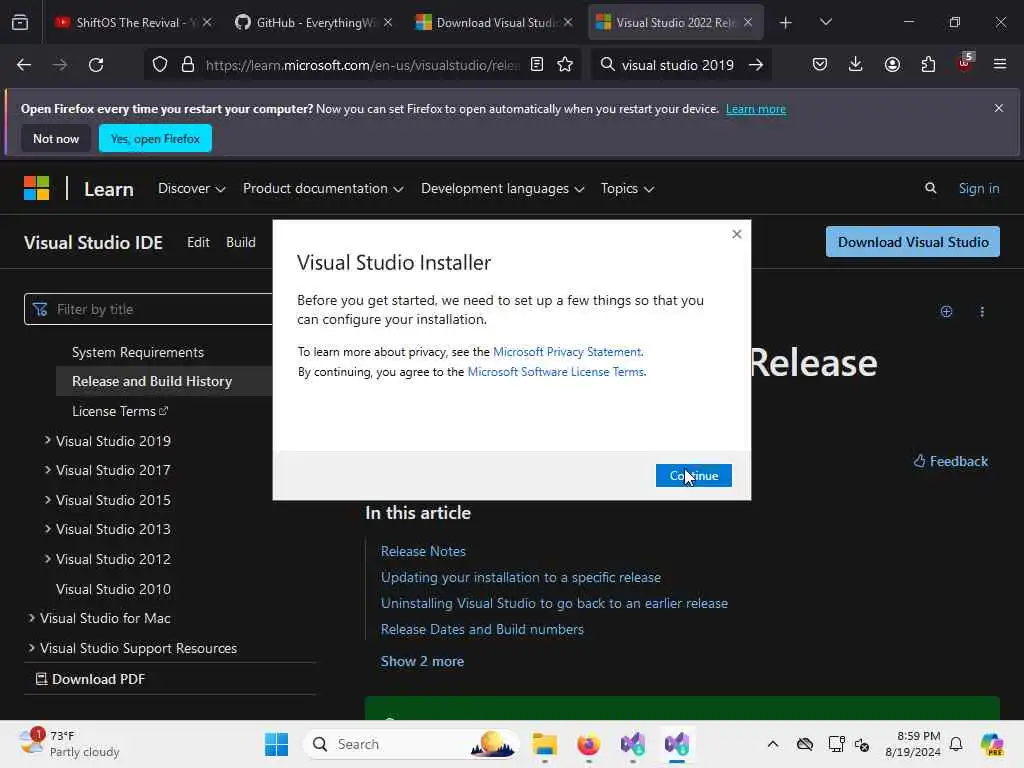This screenshot has height=768, width=1024.
Task: Open Microsoft Software License Terms link
Action: pyautogui.click(x=556, y=372)
